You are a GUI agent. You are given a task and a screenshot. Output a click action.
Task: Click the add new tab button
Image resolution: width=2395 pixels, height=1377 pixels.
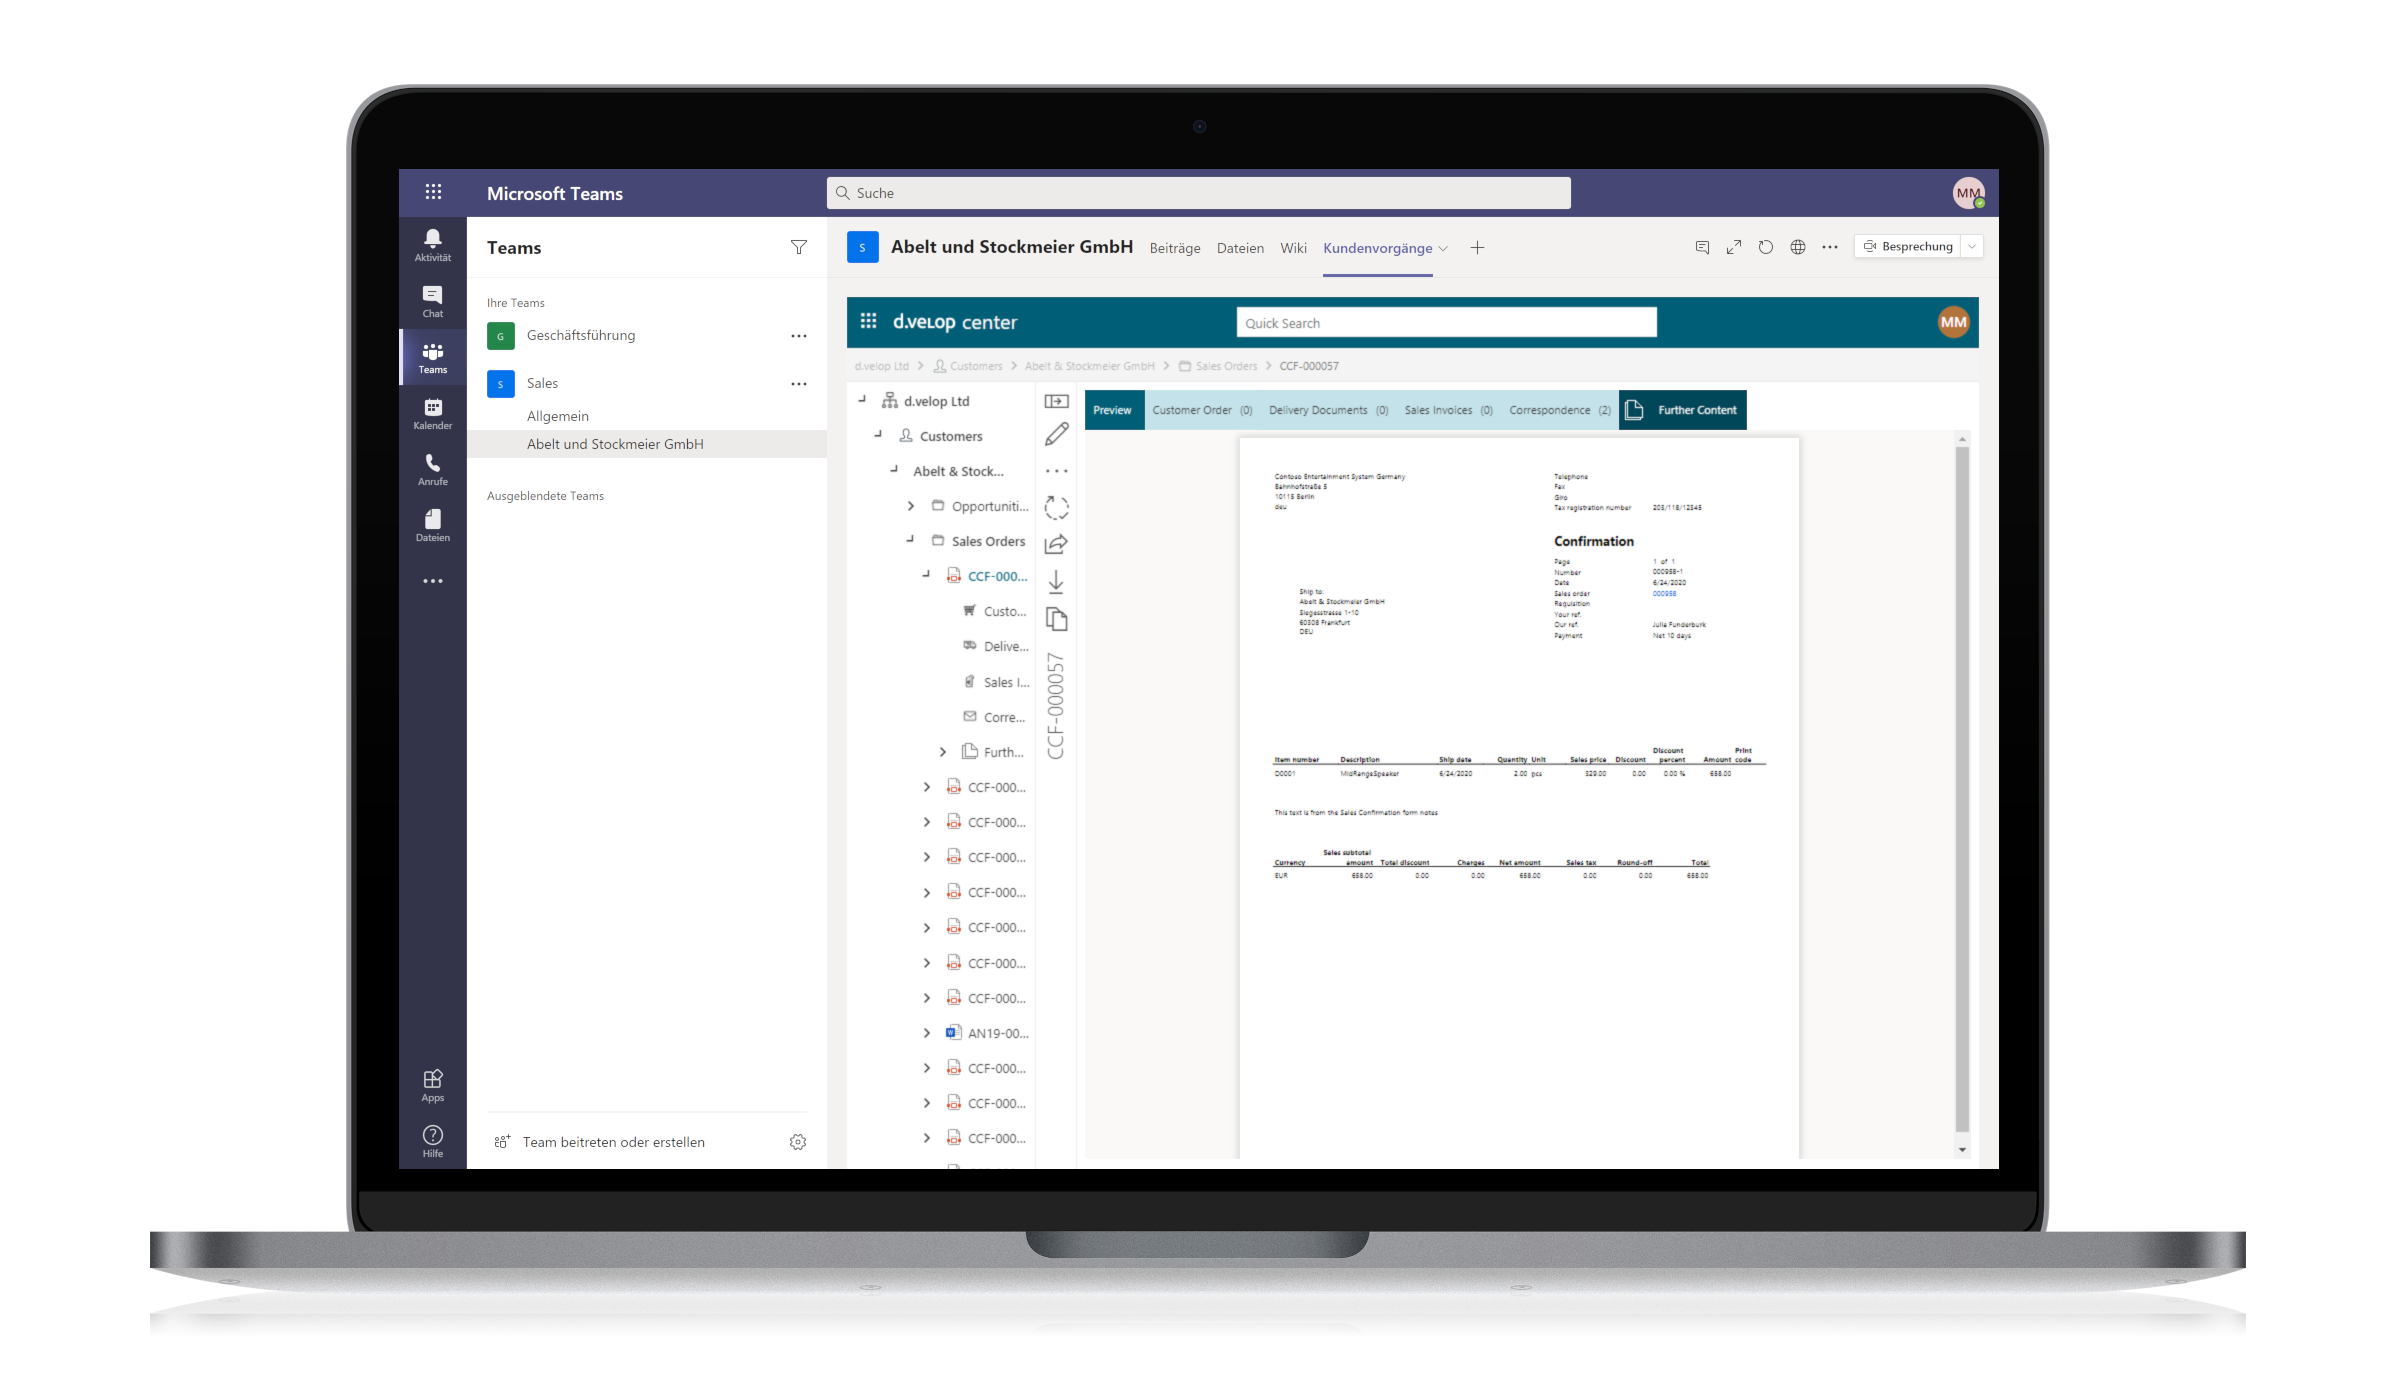[x=1477, y=248]
